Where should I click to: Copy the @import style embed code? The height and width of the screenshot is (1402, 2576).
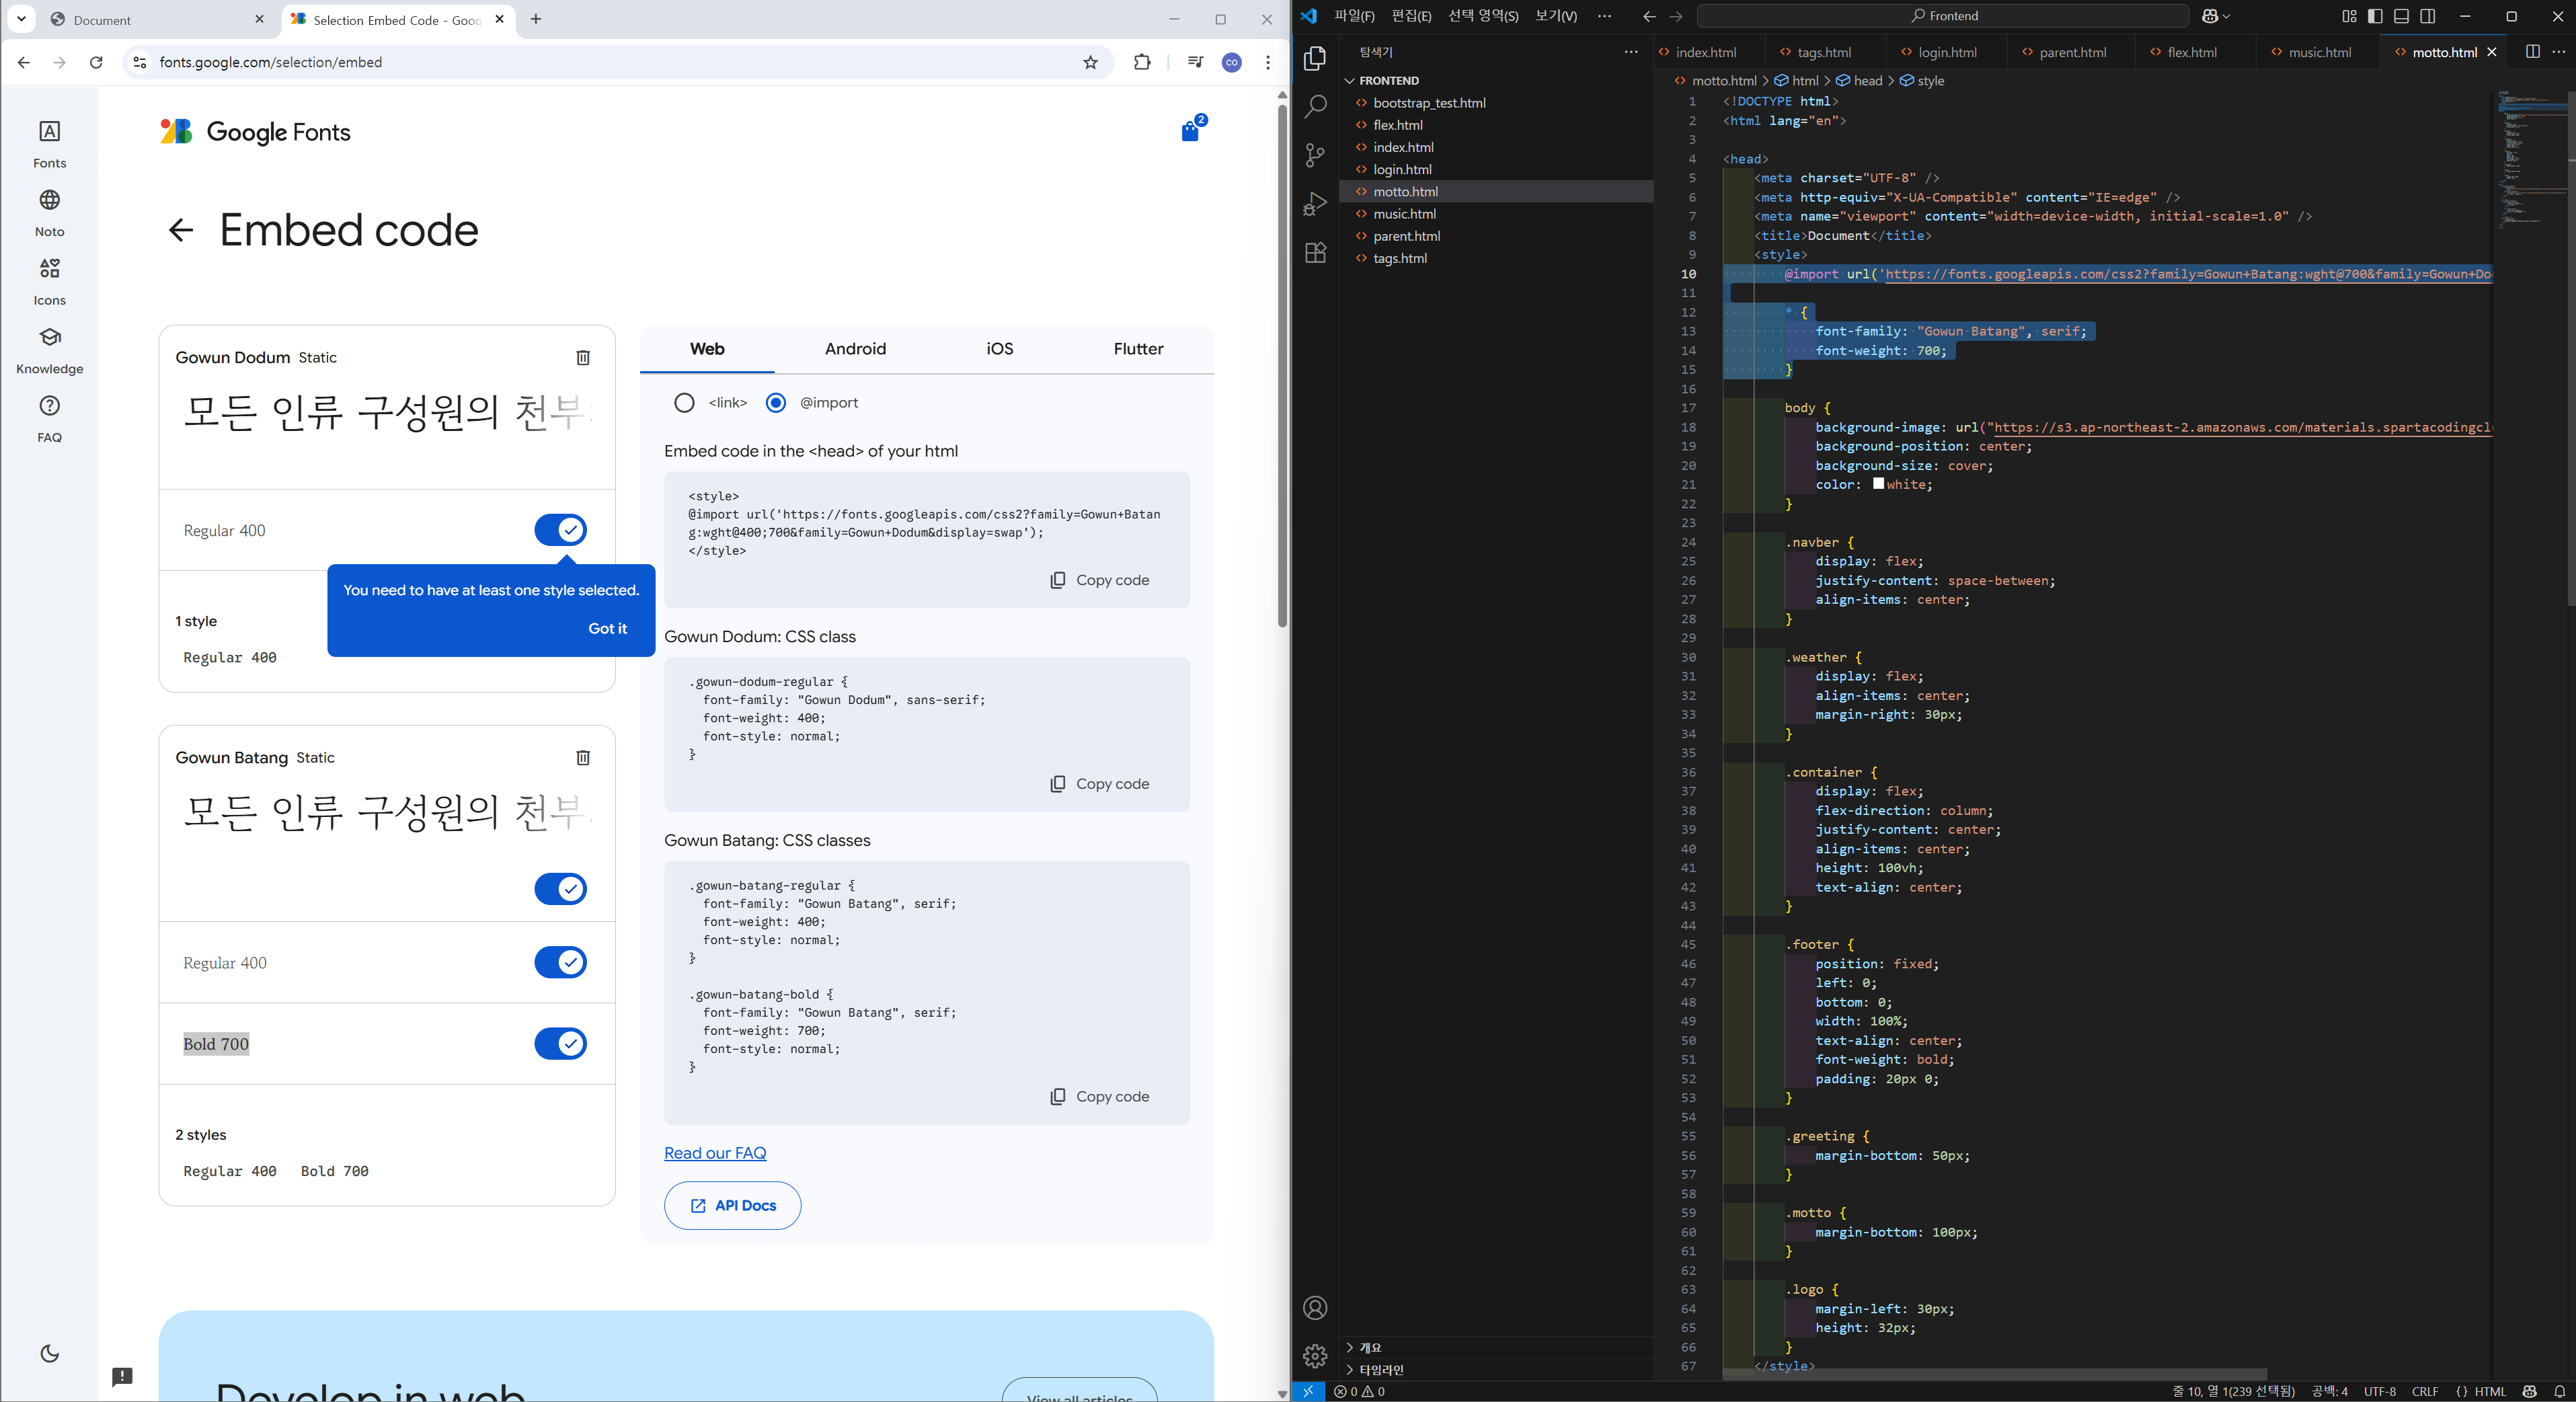pos(1099,580)
